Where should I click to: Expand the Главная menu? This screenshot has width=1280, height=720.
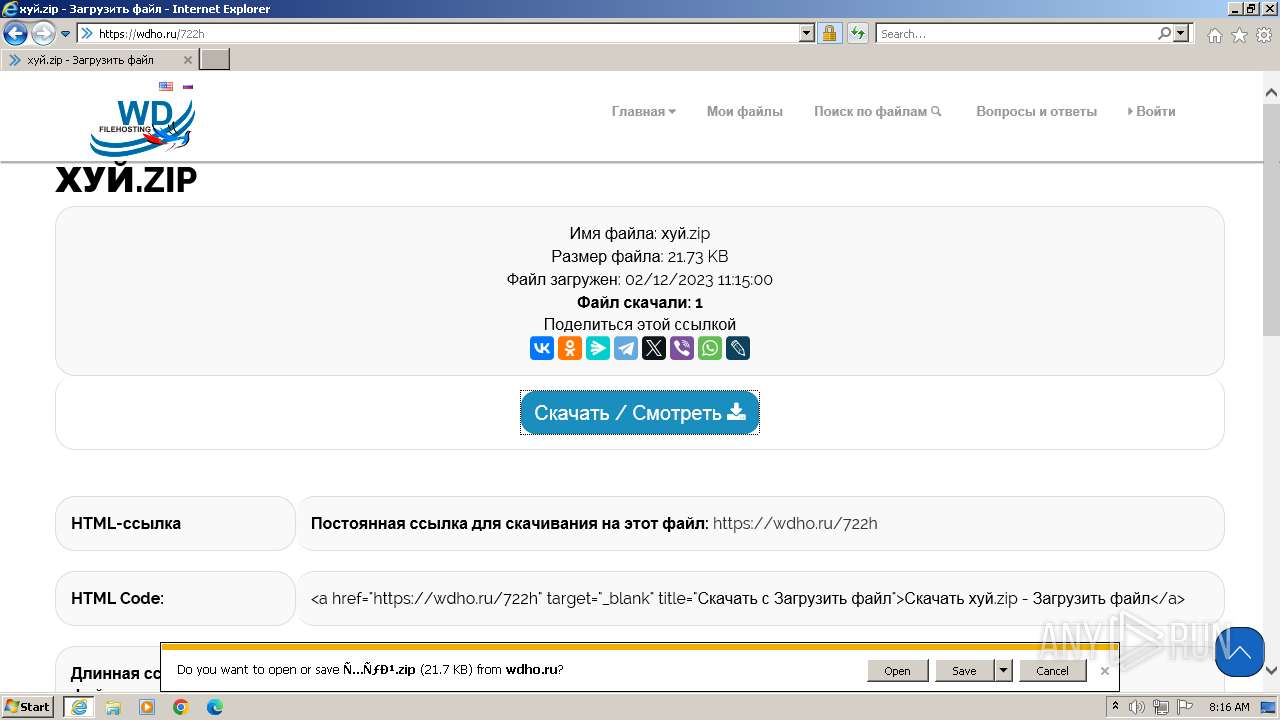643,111
